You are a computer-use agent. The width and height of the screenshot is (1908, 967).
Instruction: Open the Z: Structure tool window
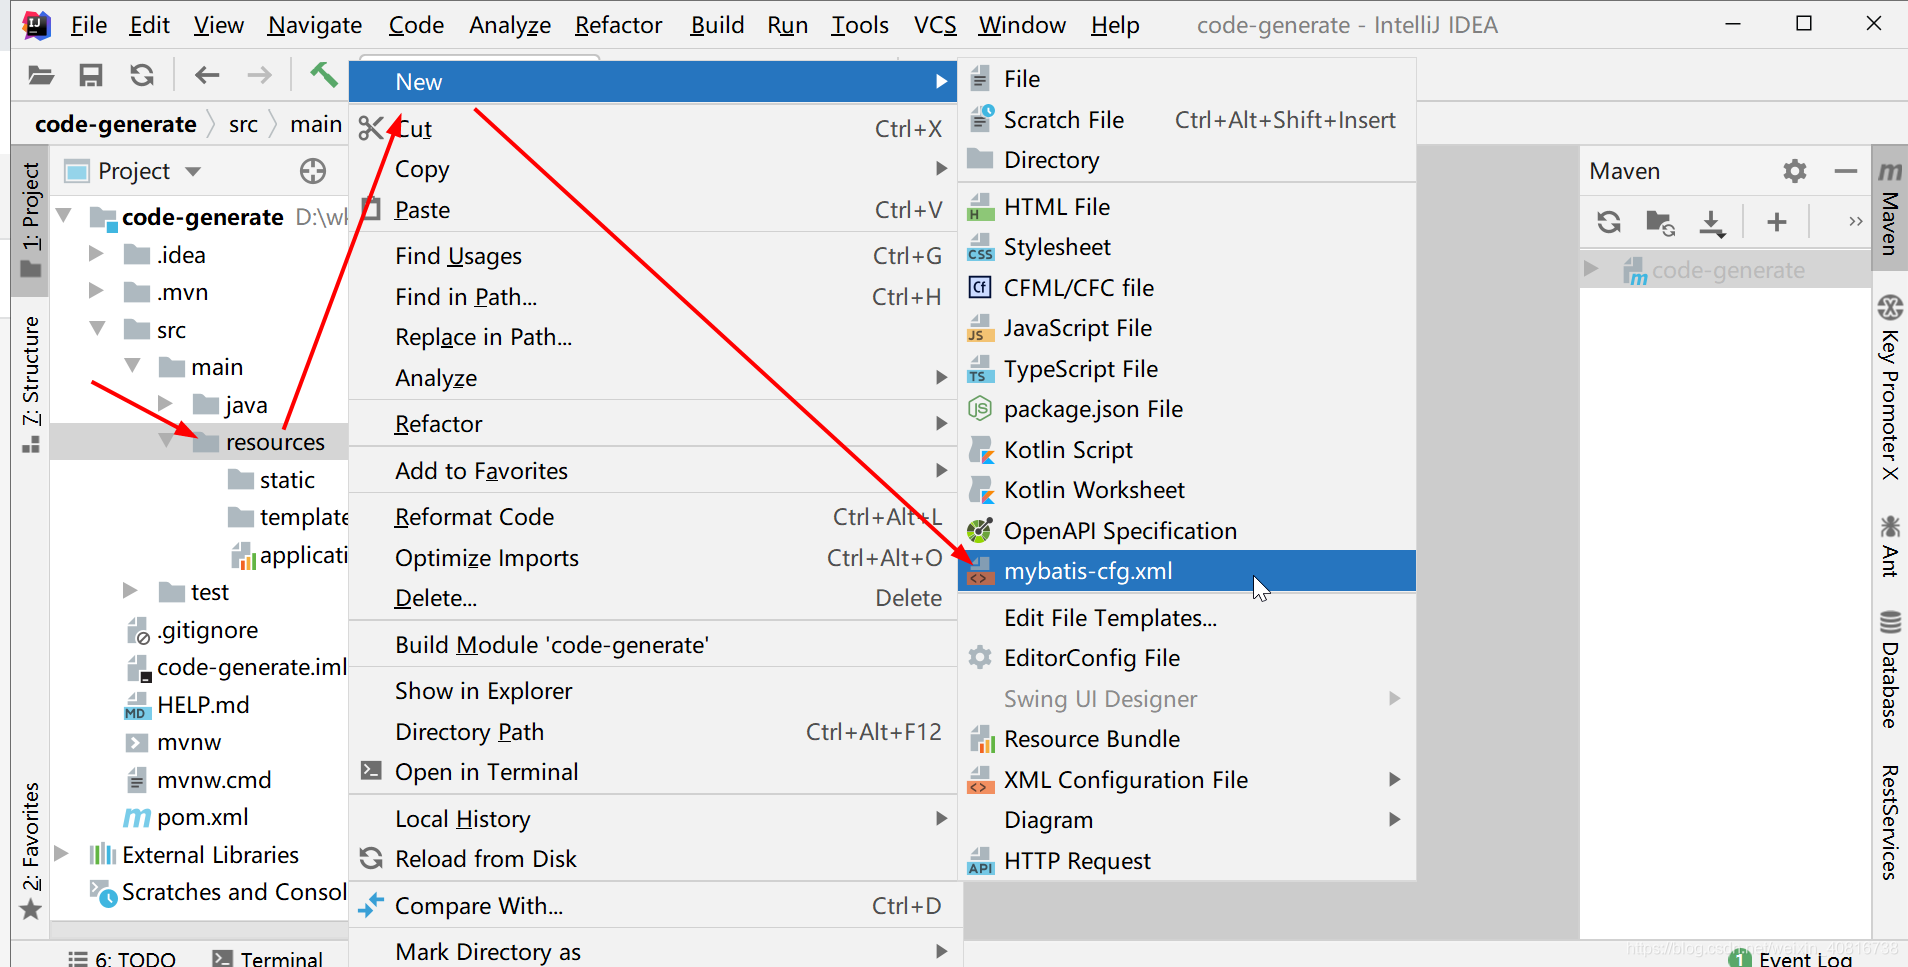pos(31,385)
